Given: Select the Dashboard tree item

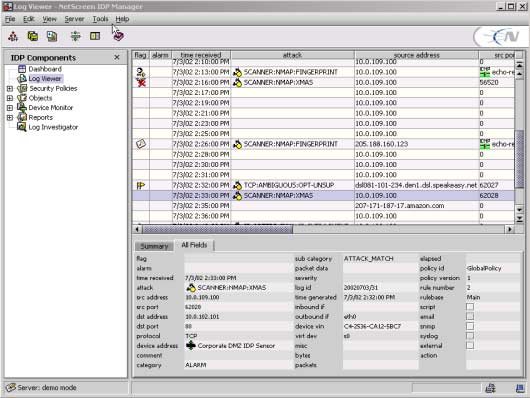Looking at the screenshot, I should [x=45, y=69].
